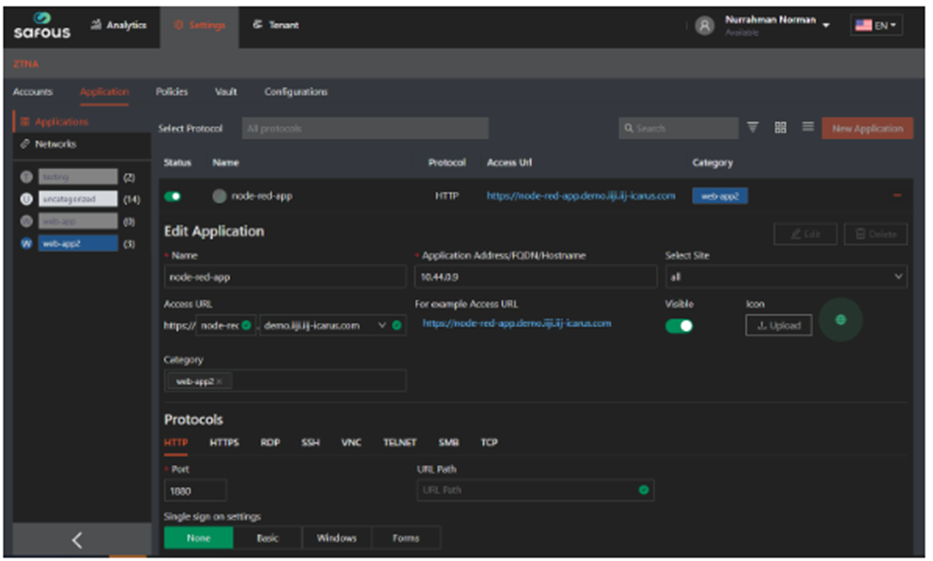Click the application globe icon preview

(x=840, y=320)
